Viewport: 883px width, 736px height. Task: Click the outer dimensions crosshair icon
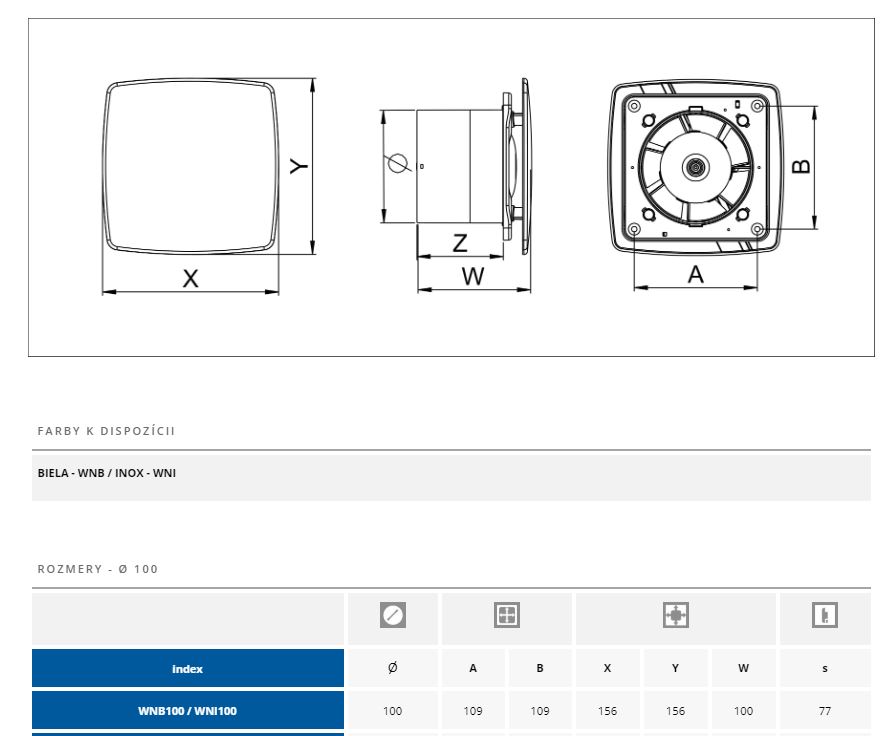point(676,616)
